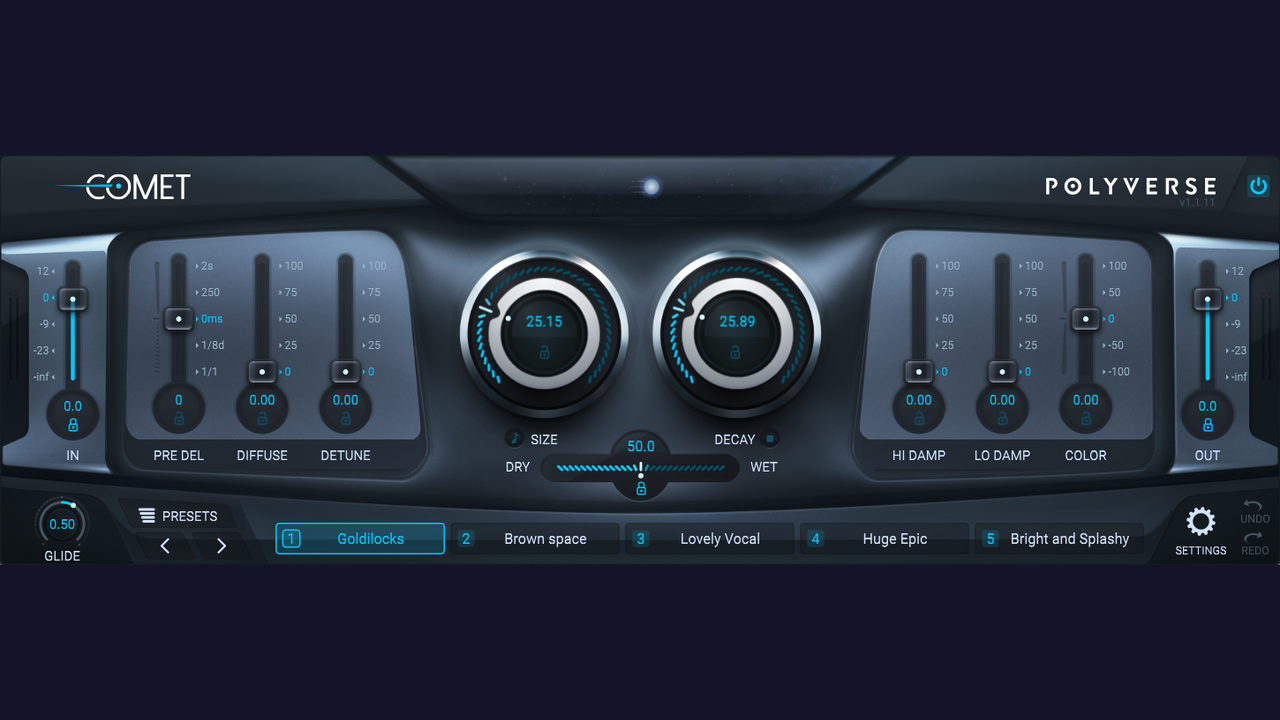This screenshot has width=1280, height=720.
Task: Click the dry/wet value 50.0
Action: pyautogui.click(x=641, y=447)
